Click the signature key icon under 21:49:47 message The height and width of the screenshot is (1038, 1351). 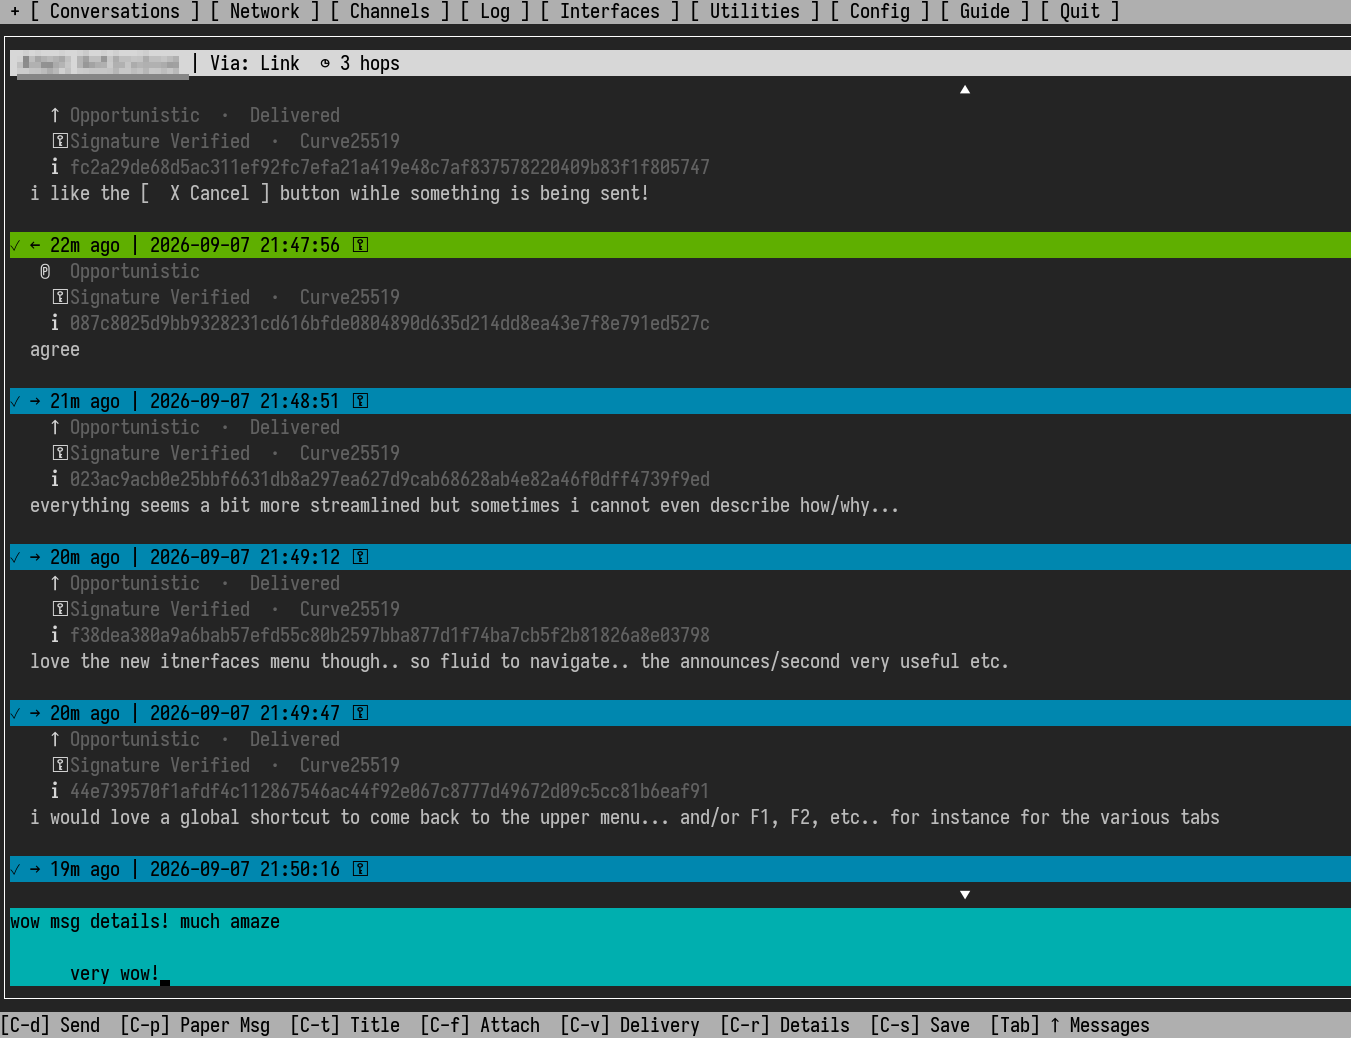tap(60, 765)
